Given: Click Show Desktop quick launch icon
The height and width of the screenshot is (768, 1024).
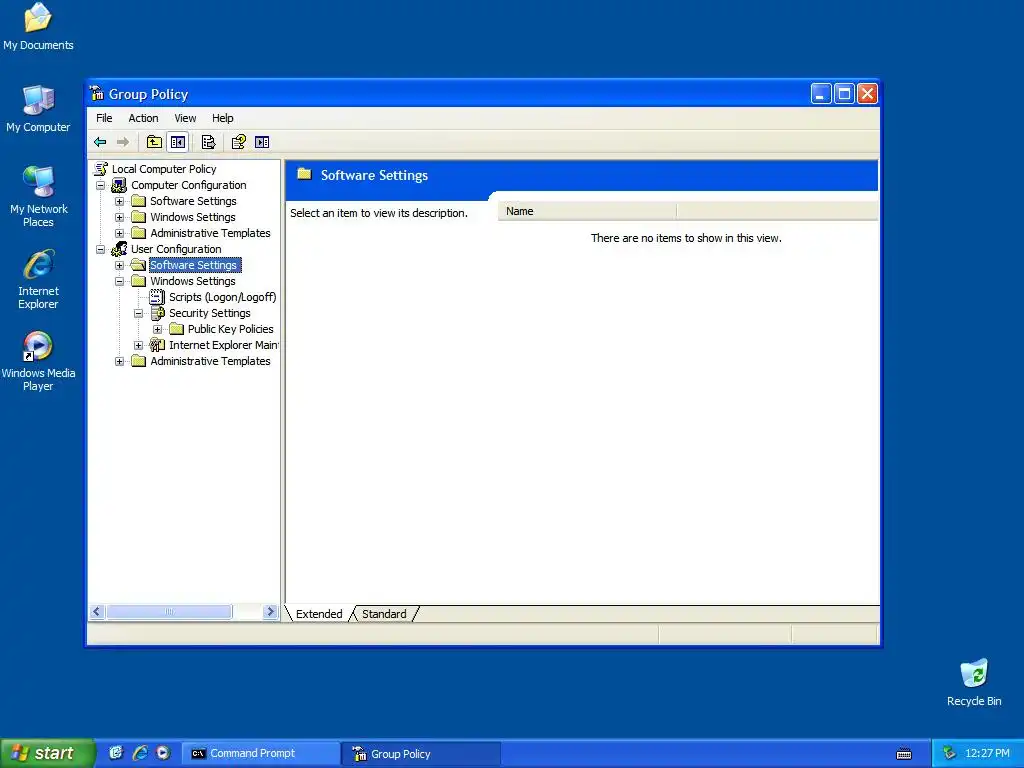Looking at the screenshot, I should coord(116,753).
